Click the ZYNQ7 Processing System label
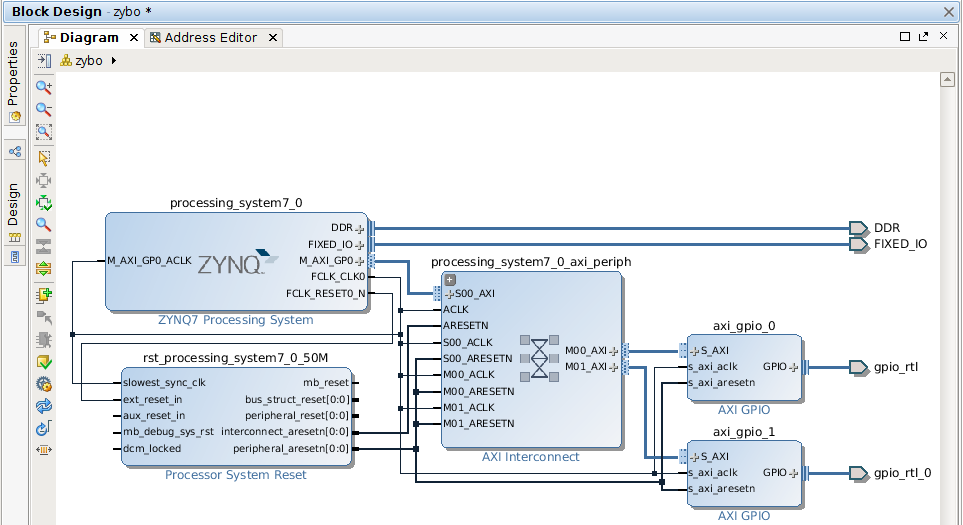Screen dimensions: 963x525 [236, 320]
